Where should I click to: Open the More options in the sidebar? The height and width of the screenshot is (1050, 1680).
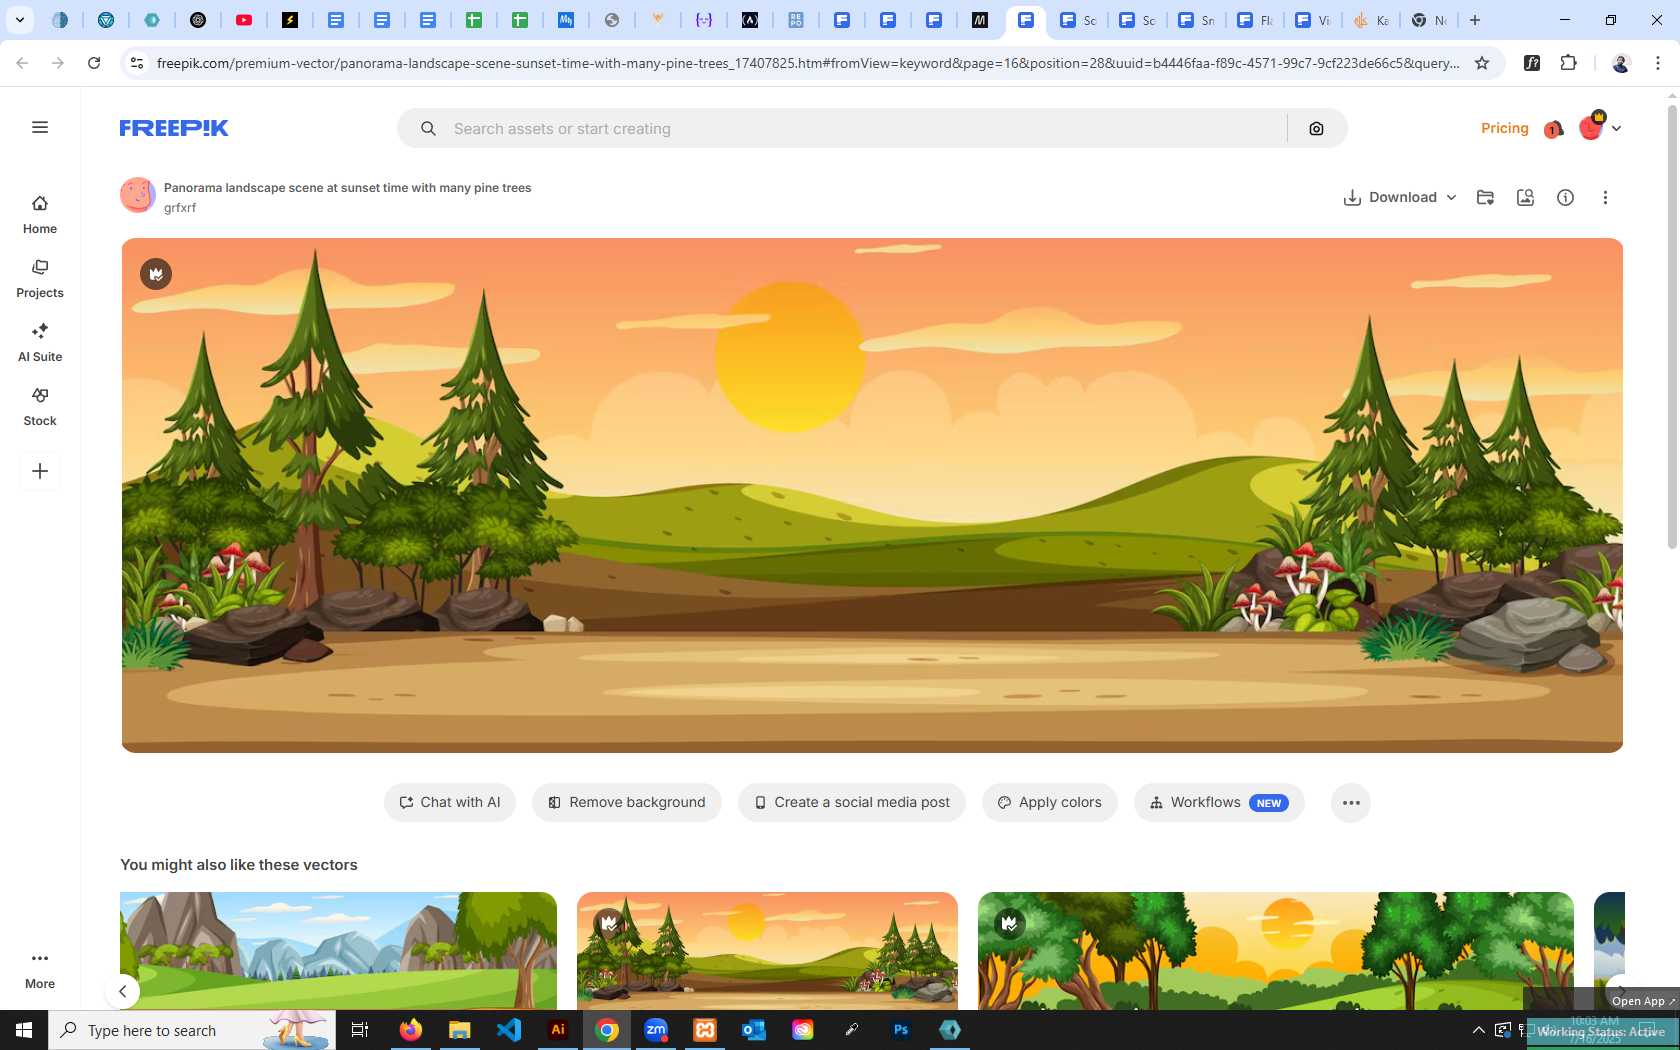[40, 969]
